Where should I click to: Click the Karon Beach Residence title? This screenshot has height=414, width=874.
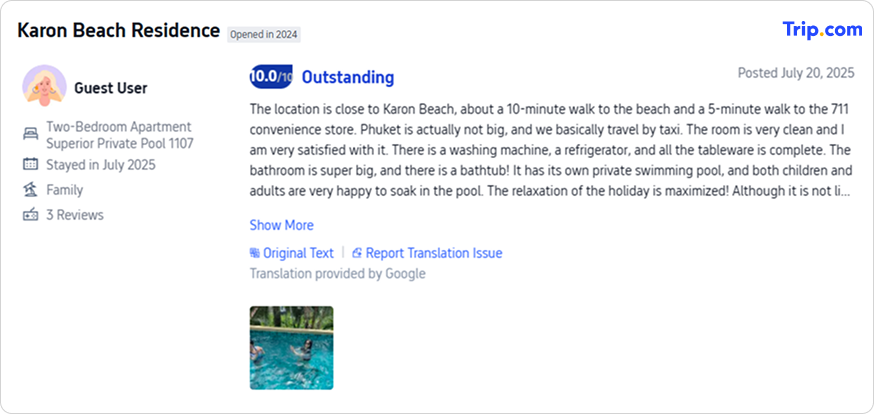pyautogui.click(x=118, y=31)
